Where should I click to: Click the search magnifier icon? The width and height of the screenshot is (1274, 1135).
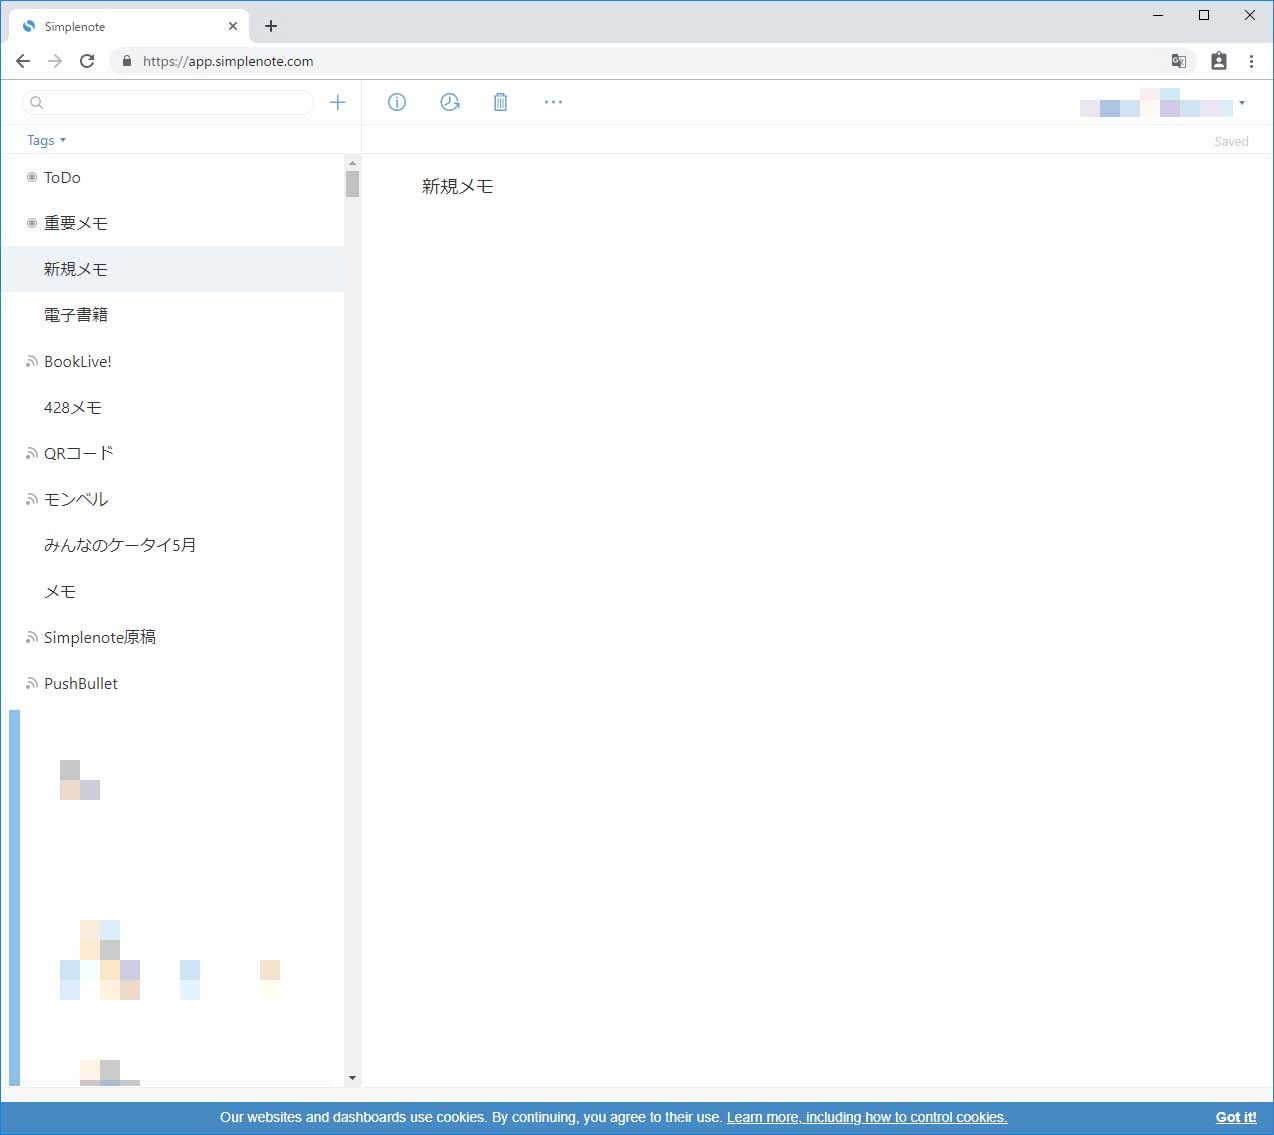[x=35, y=102]
